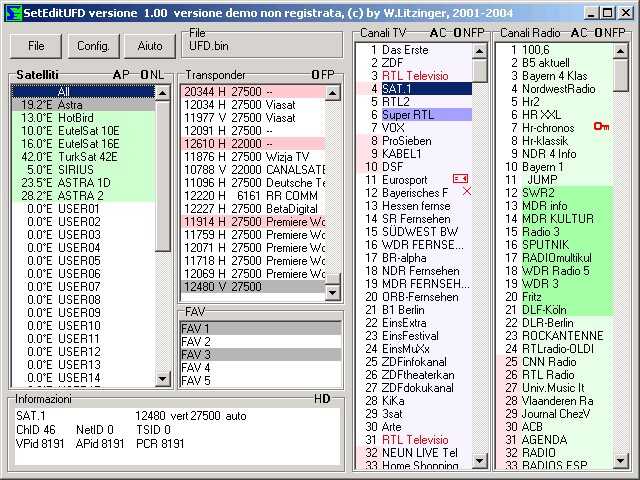Click the red X beside Bayerisches F
Image resolution: width=640 pixels, height=480 pixels.
click(466, 191)
